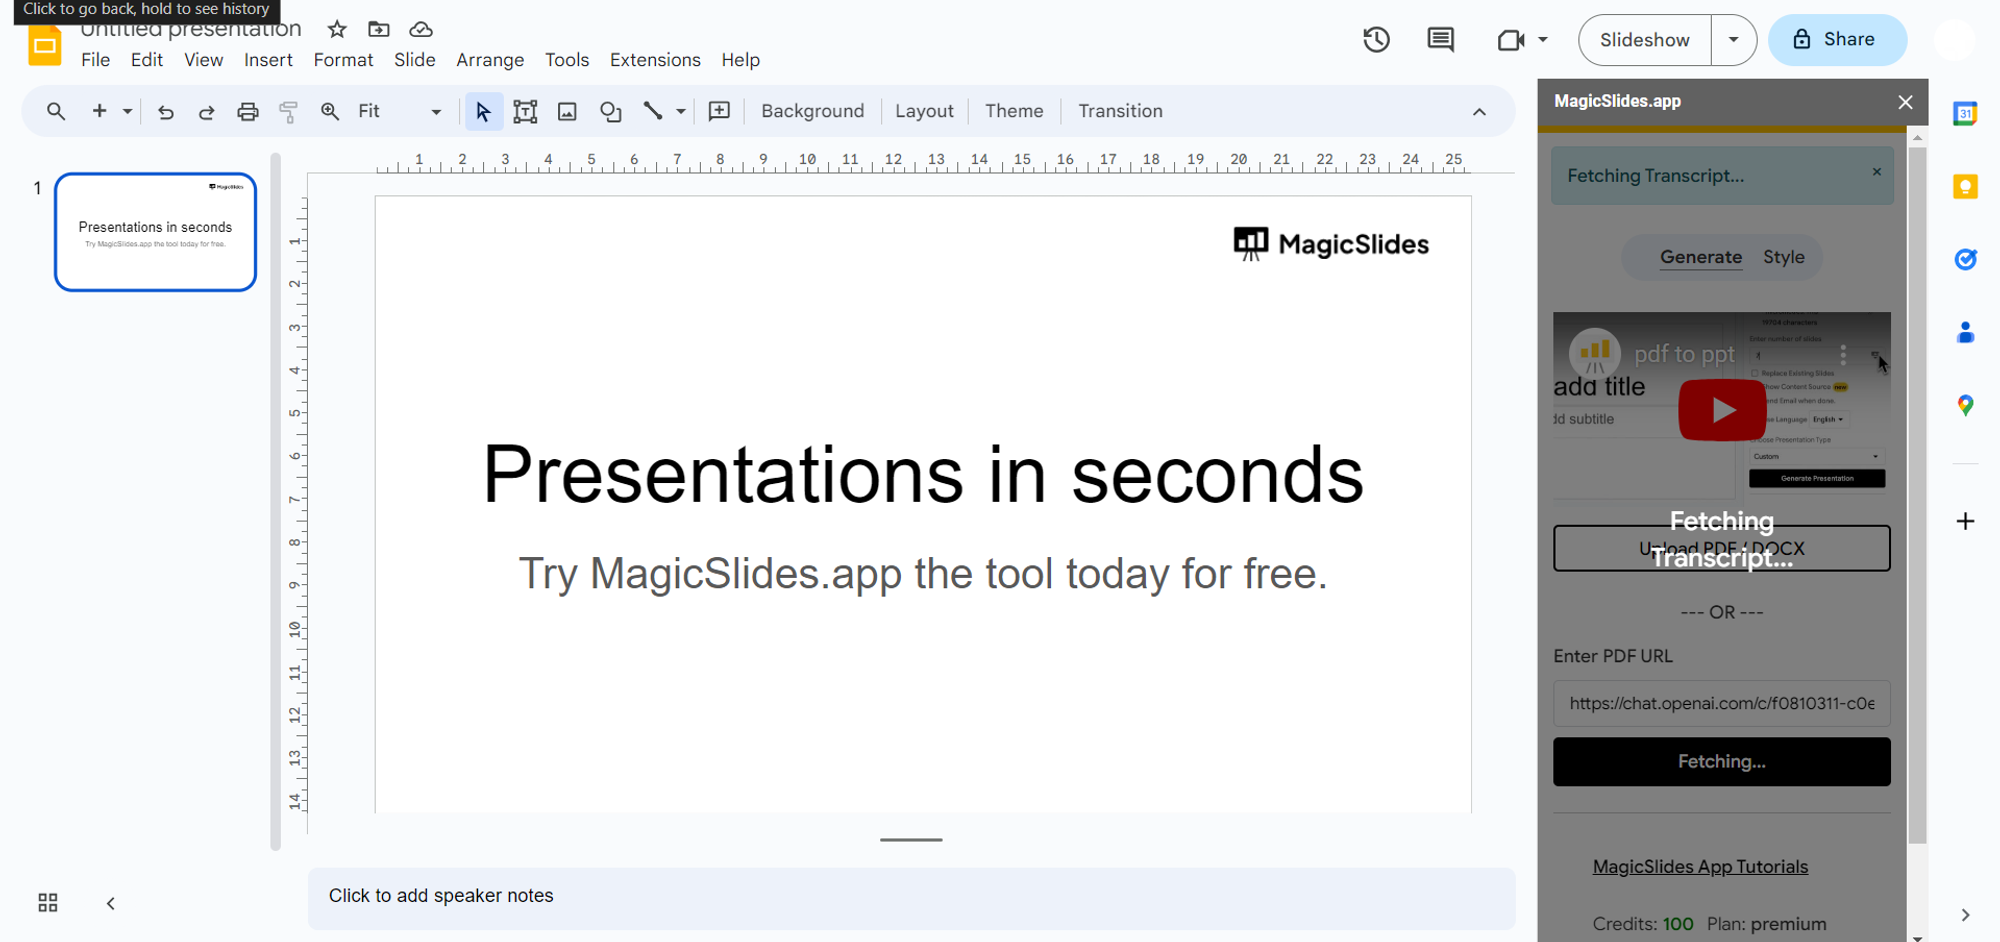Click the search menus magnifier icon

click(56, 111)
